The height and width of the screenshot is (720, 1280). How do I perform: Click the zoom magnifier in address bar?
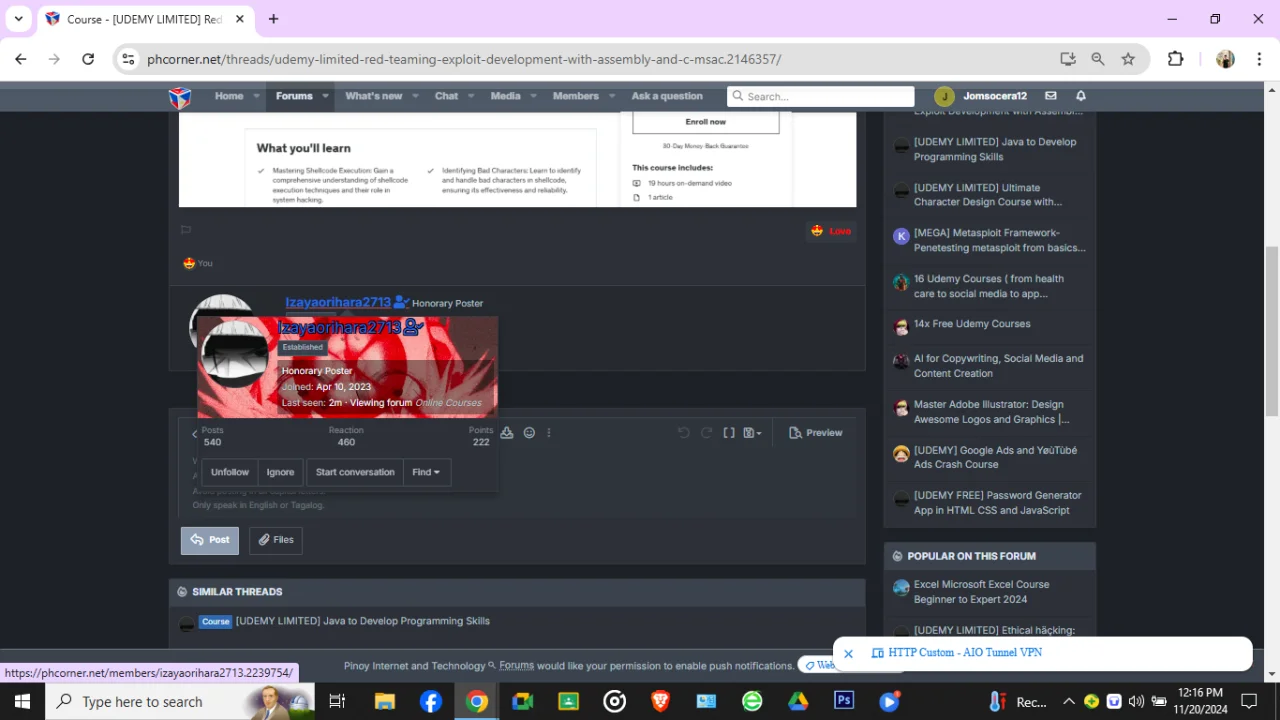(x=1098, y=59)
